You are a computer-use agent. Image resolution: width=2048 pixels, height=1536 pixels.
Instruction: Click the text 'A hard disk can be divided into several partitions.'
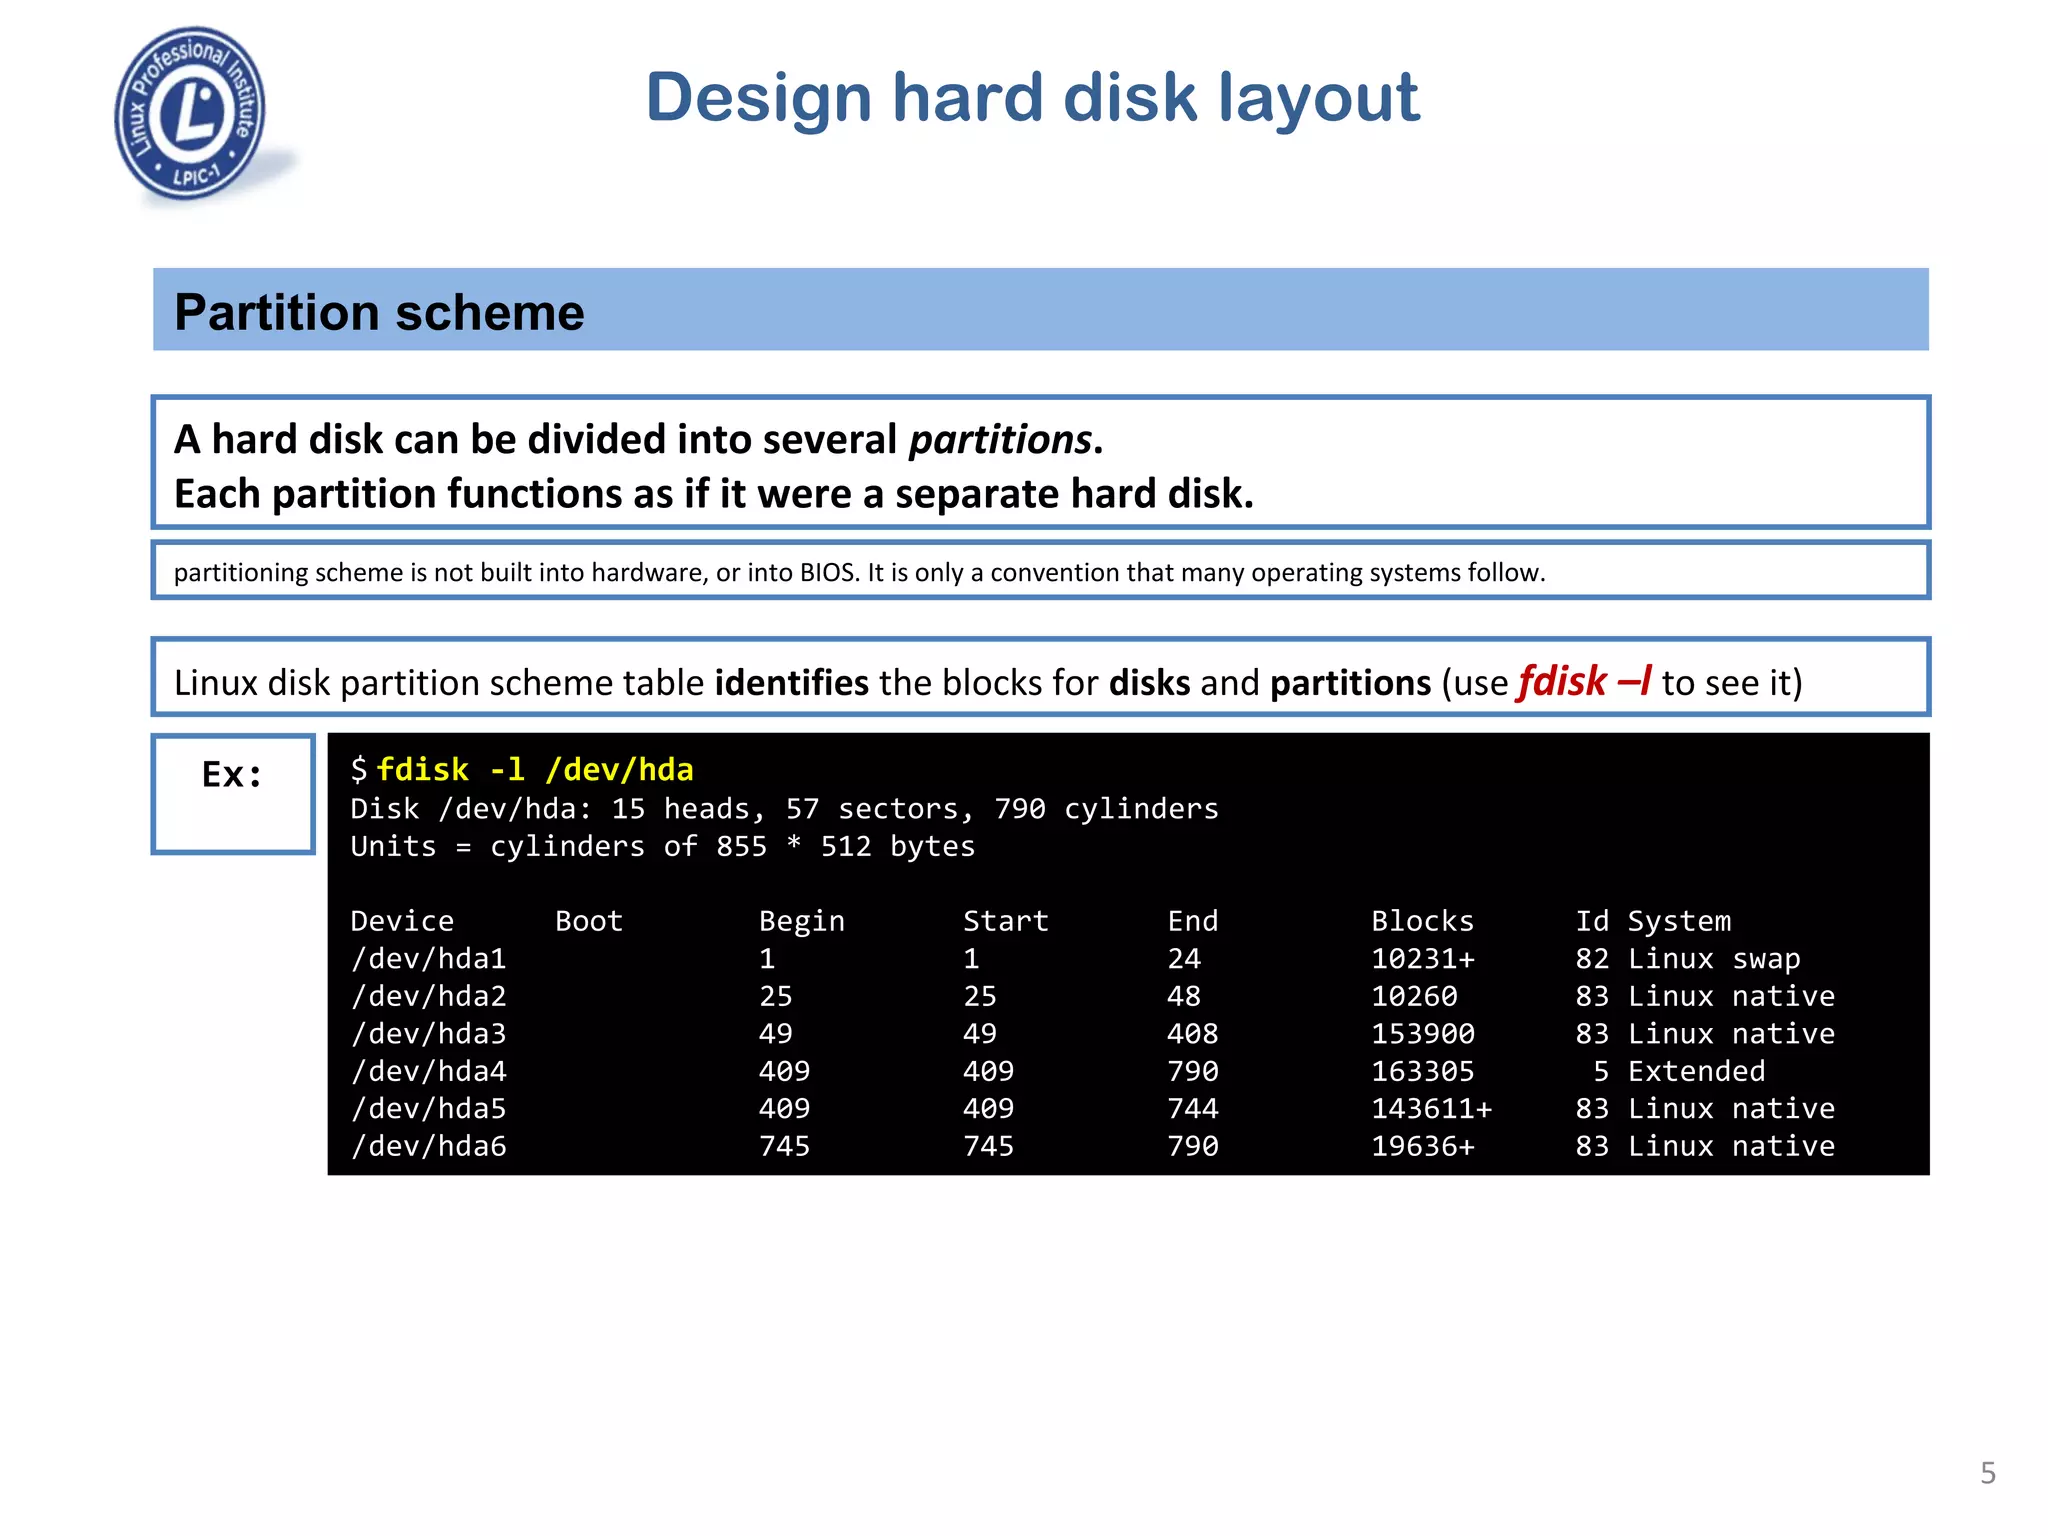[638, 439]
